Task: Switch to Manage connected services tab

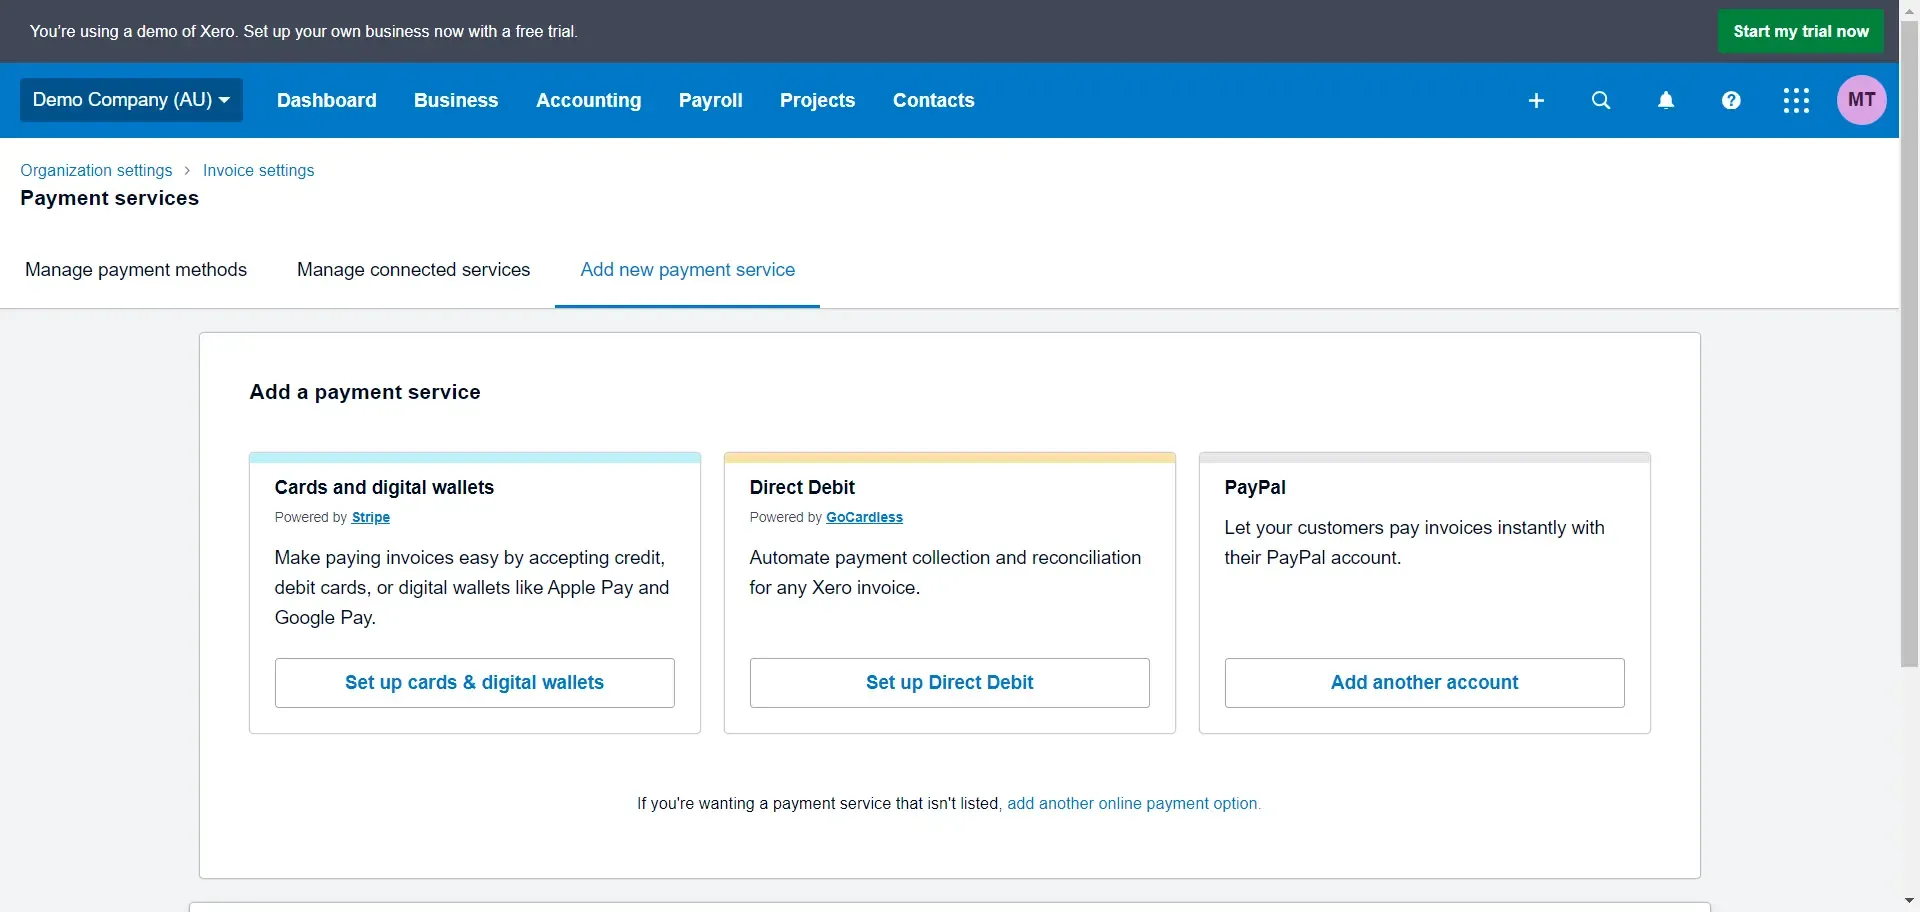Action: [x=414, y=270]
